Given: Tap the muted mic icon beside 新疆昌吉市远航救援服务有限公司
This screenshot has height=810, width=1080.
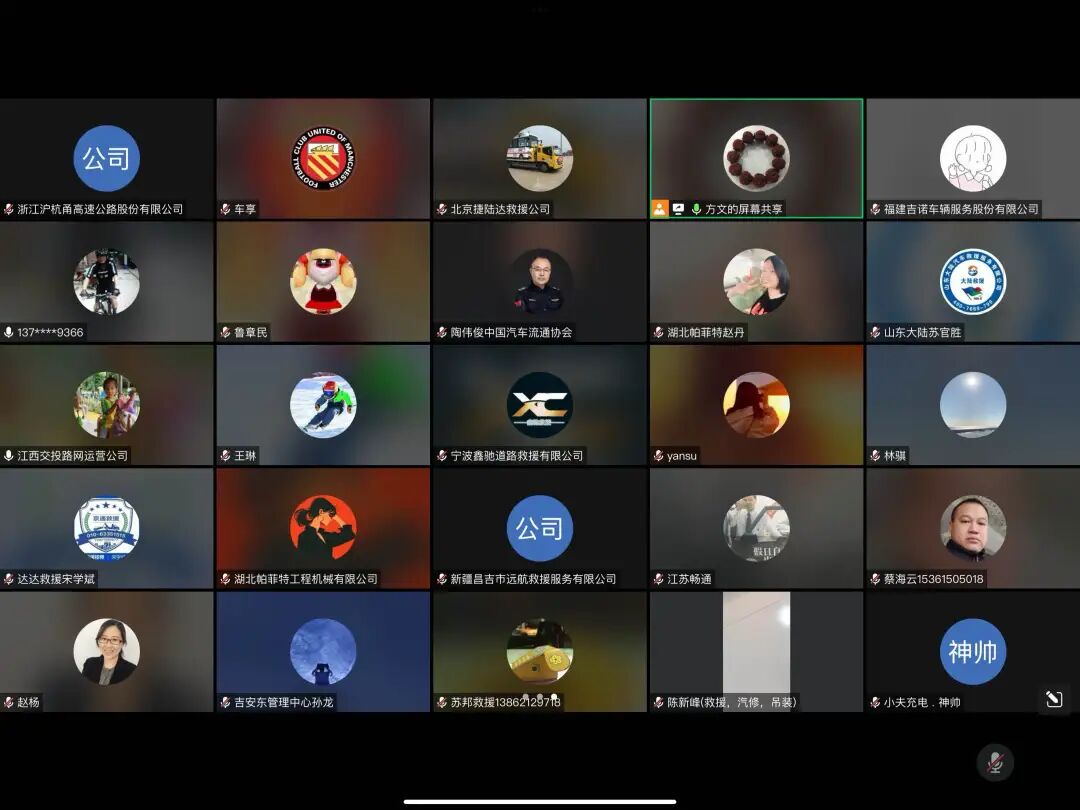Looking at the screenshot, I should pos(442,579).
